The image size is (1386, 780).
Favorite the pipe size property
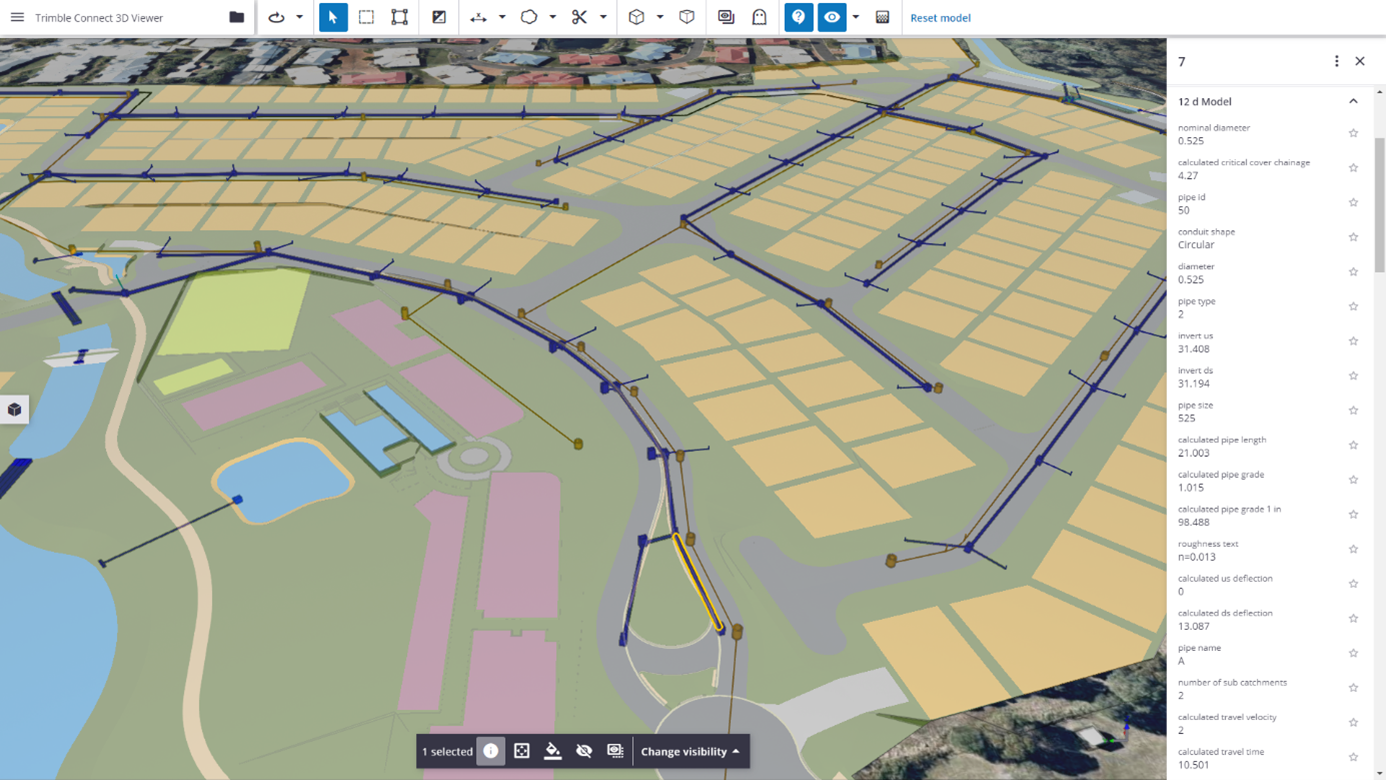click(1353, 410)
